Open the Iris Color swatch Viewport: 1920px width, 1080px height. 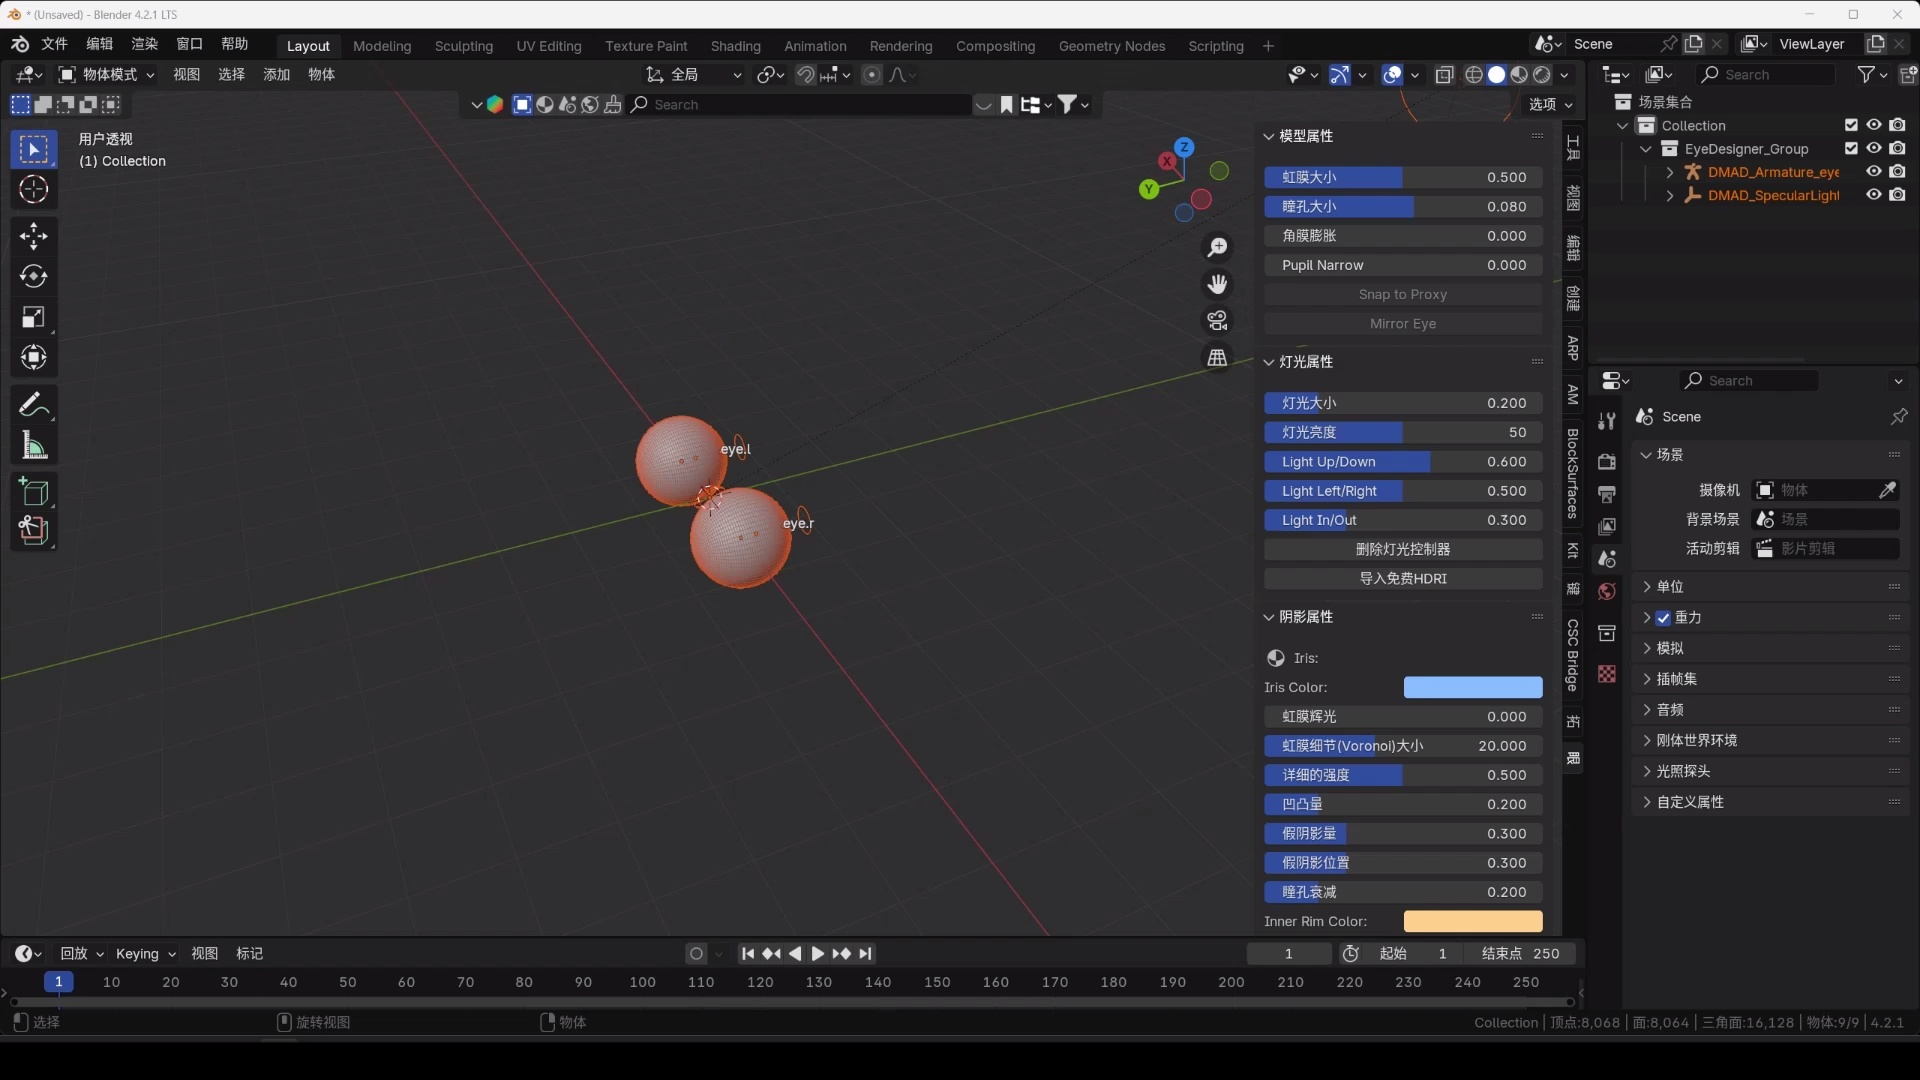coord(1473,687)
